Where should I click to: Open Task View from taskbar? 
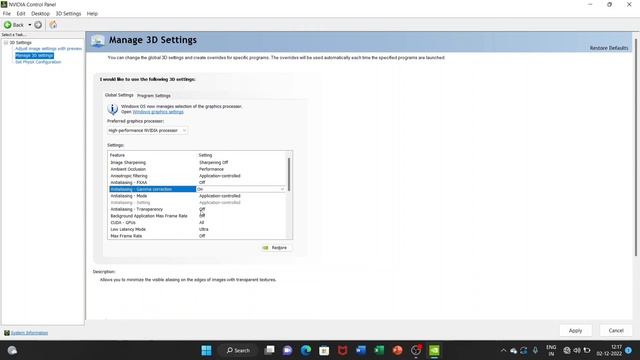click(269, 350)
